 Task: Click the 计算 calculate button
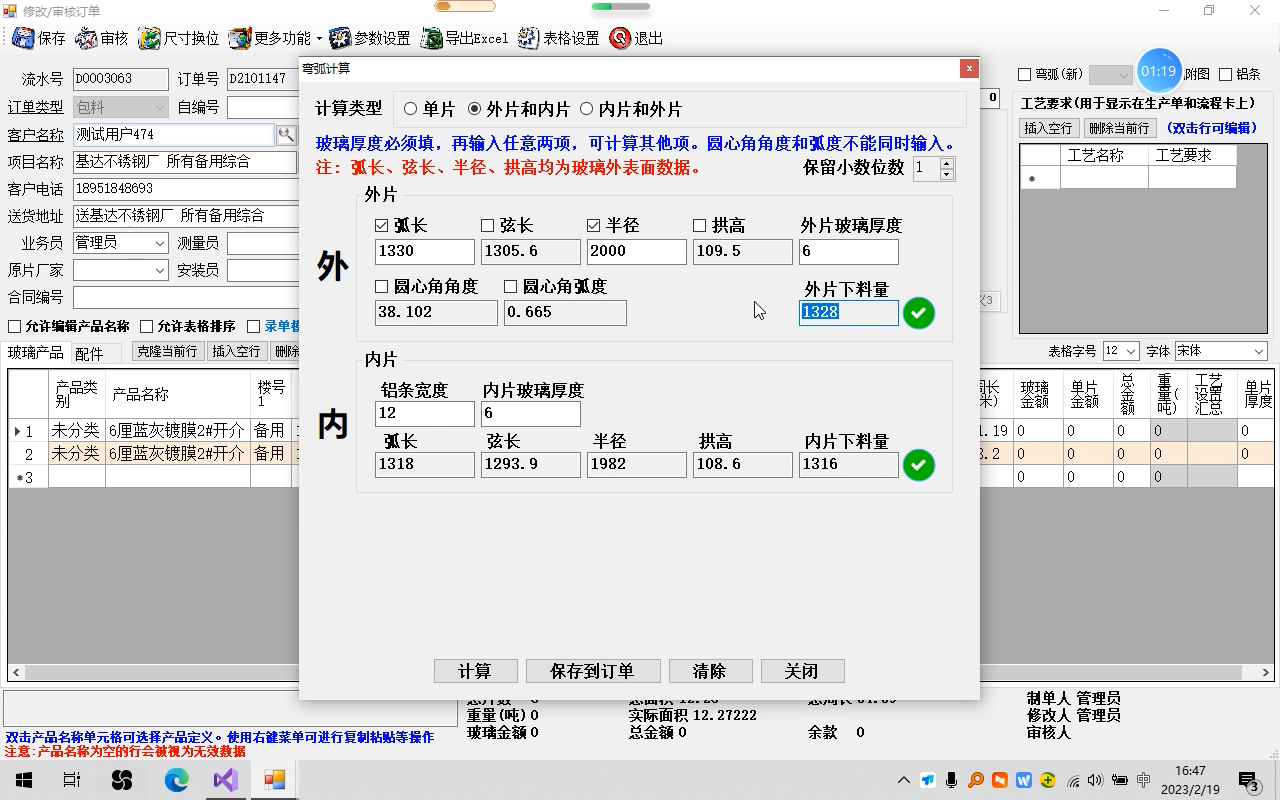[475, 670]
